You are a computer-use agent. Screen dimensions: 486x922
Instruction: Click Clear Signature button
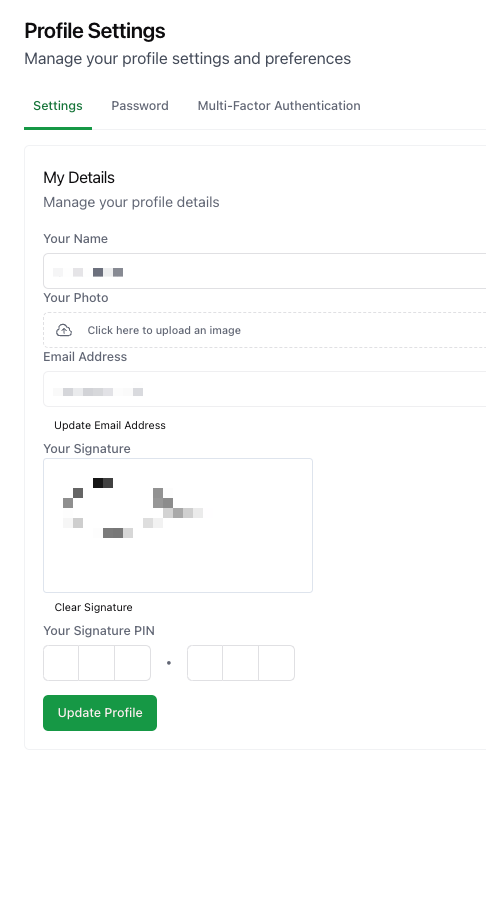[93, 607]
